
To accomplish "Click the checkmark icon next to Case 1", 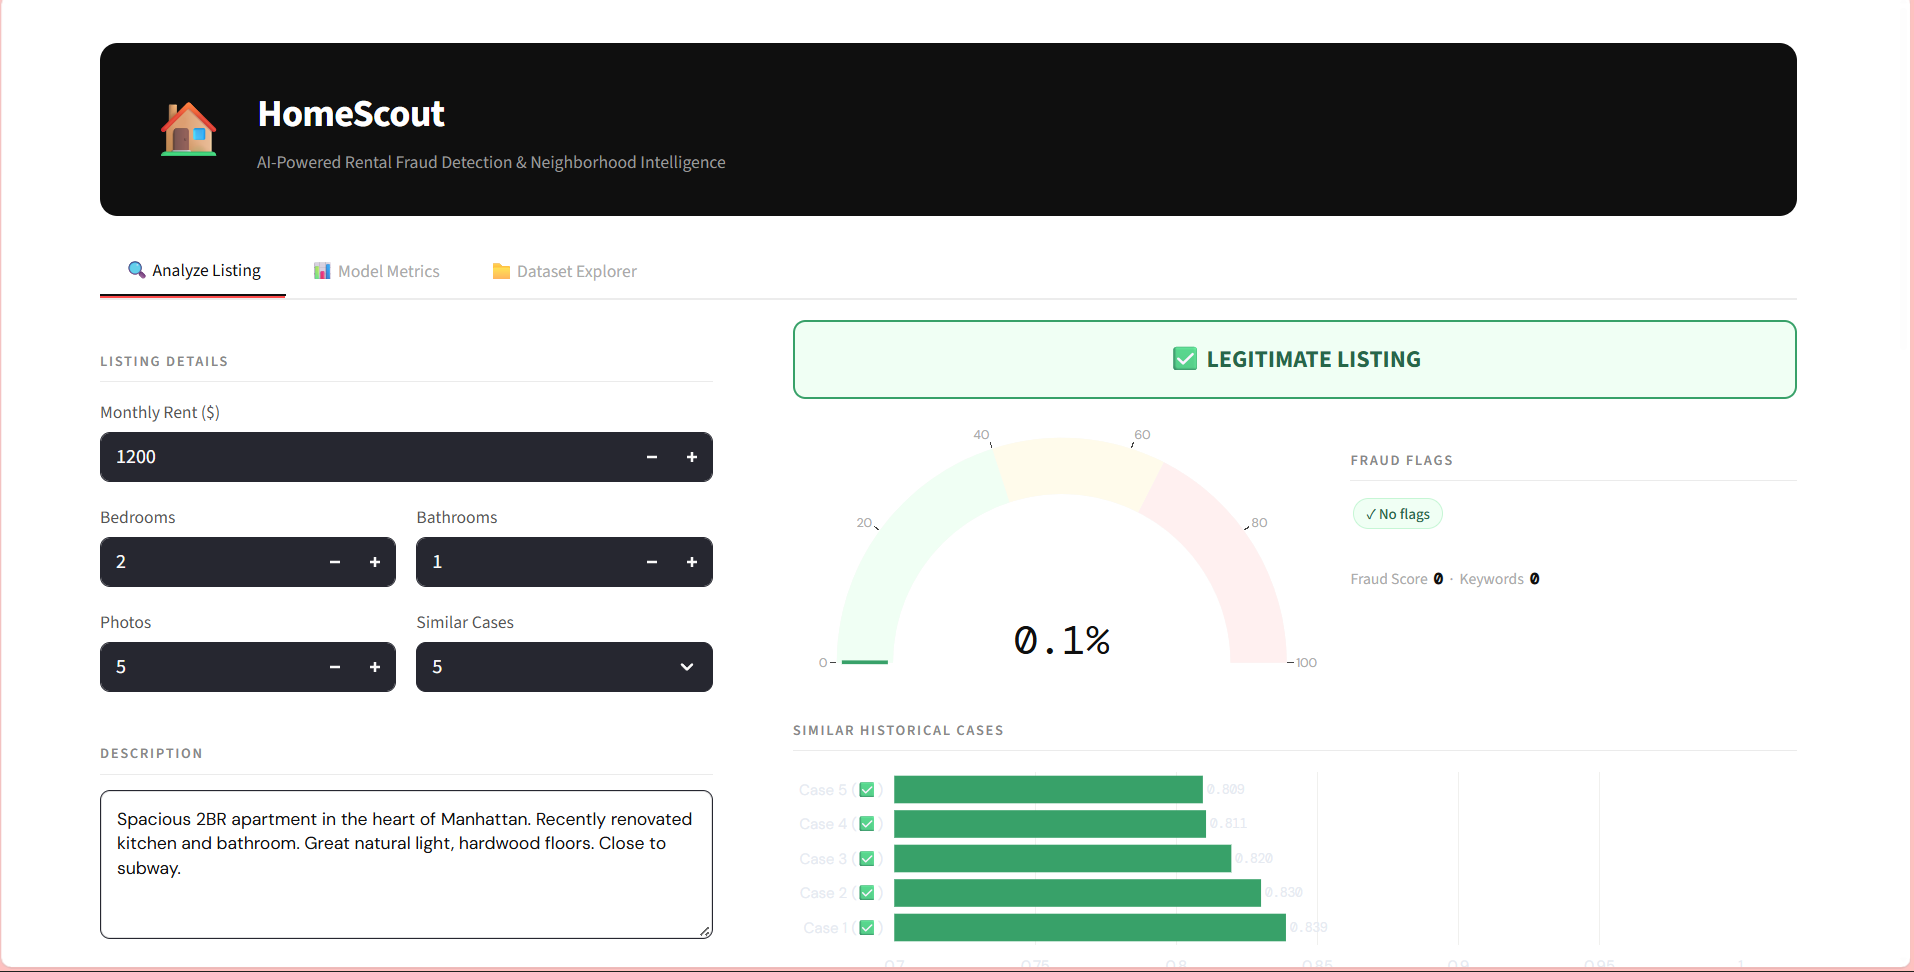I will [x=867, y=927].
